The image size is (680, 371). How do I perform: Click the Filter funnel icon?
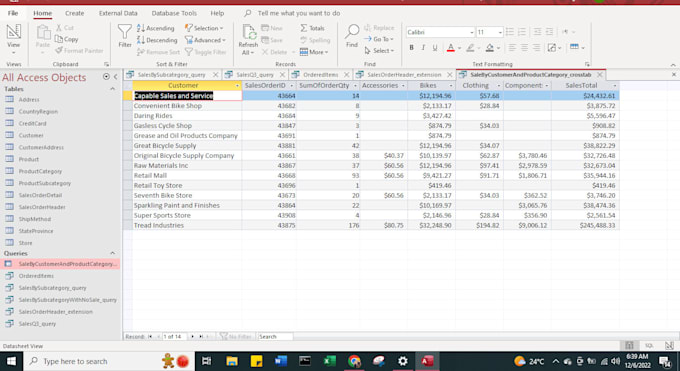point(124,36)
